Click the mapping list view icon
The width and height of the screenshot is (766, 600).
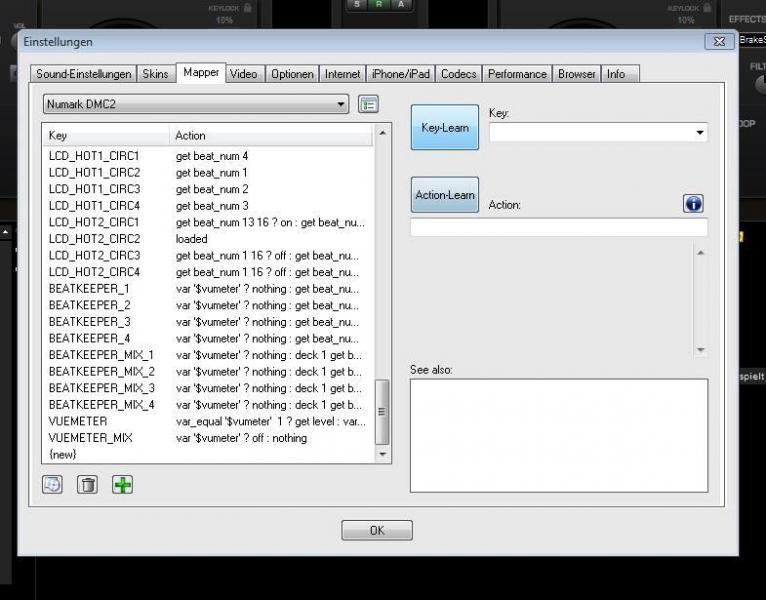tap(368, 104)
